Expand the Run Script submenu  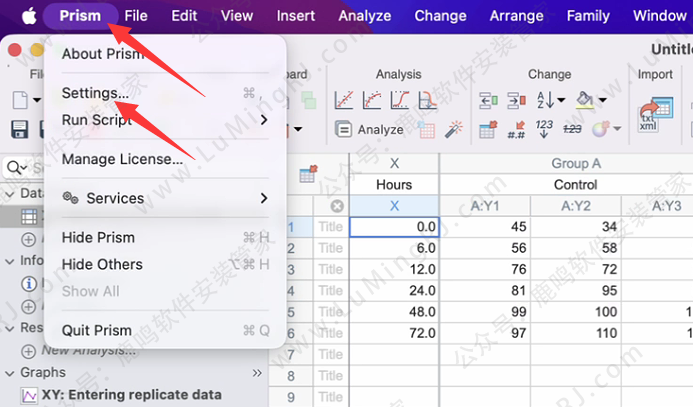pyautogui.click(x=264, y=119)
